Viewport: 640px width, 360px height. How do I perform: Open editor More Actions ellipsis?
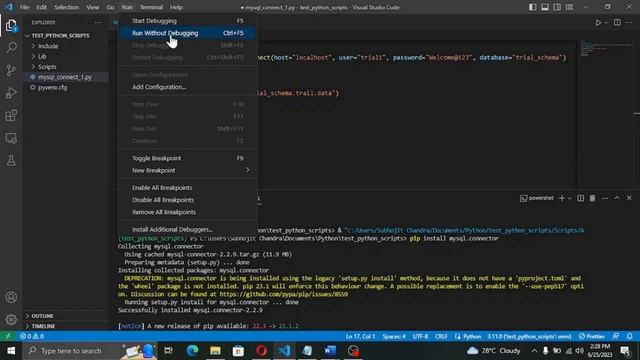(629, 23)
